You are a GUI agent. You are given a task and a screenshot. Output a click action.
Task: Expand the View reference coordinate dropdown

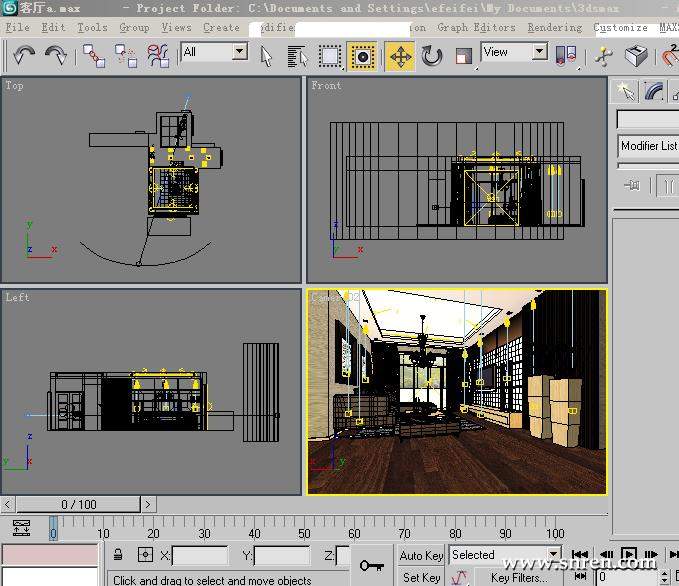[x=514, y=52]
